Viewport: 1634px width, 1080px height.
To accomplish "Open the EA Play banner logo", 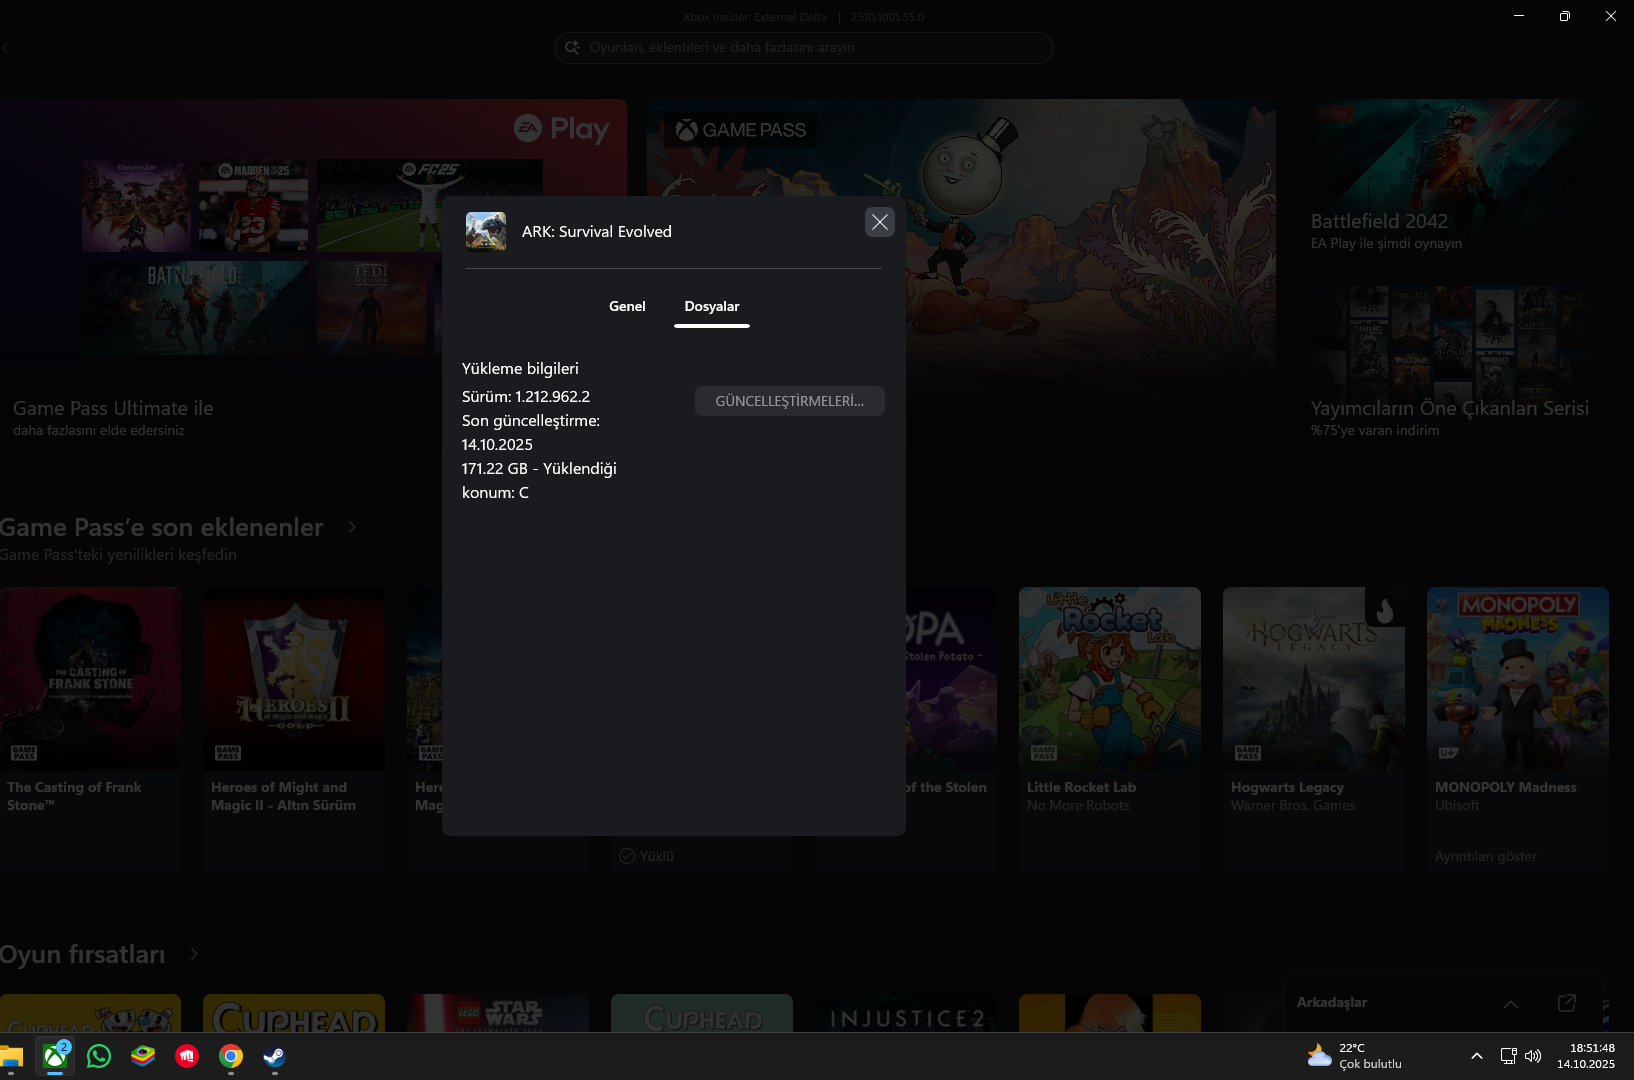I will tap(561, 128).
